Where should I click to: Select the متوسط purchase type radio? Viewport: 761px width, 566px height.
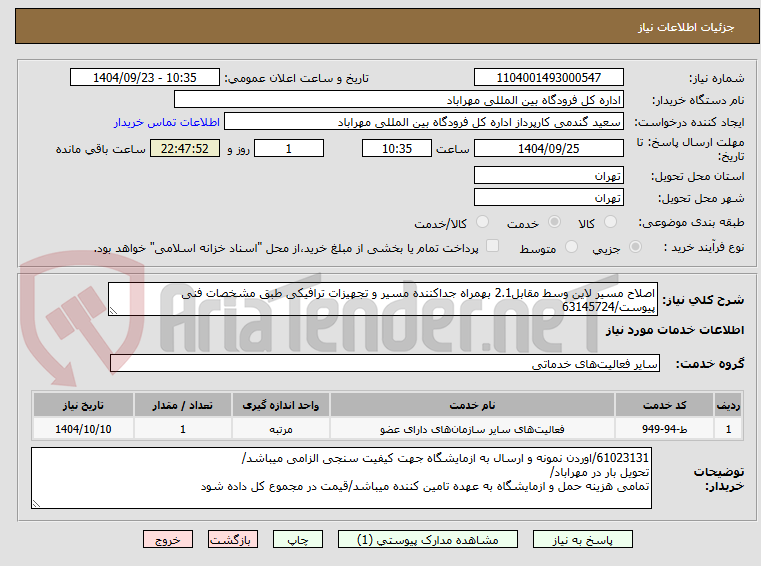[571, 247]
